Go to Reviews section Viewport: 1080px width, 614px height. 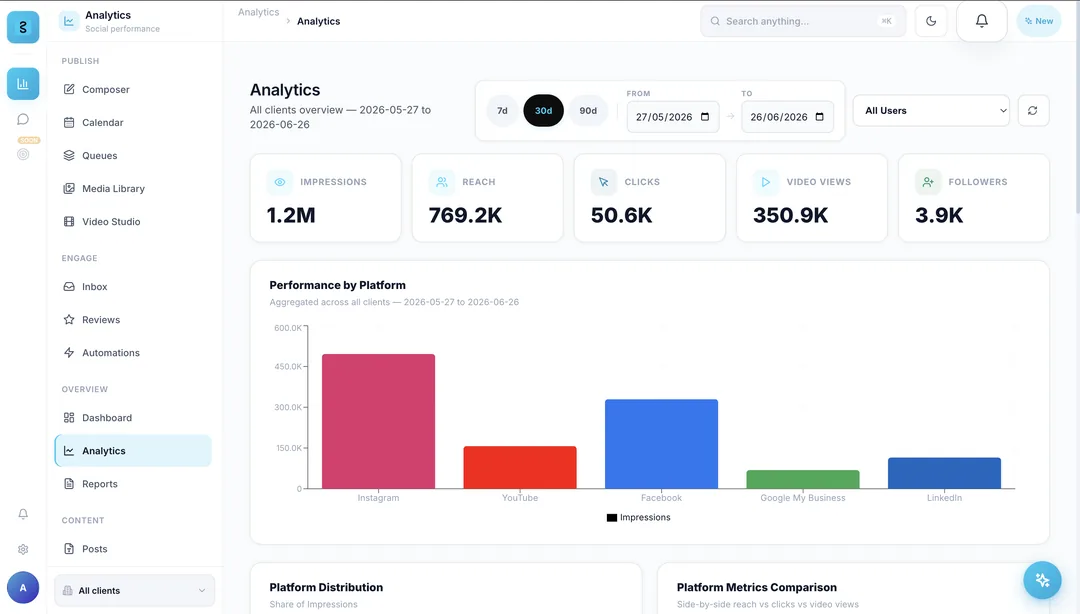click(133, 319)
